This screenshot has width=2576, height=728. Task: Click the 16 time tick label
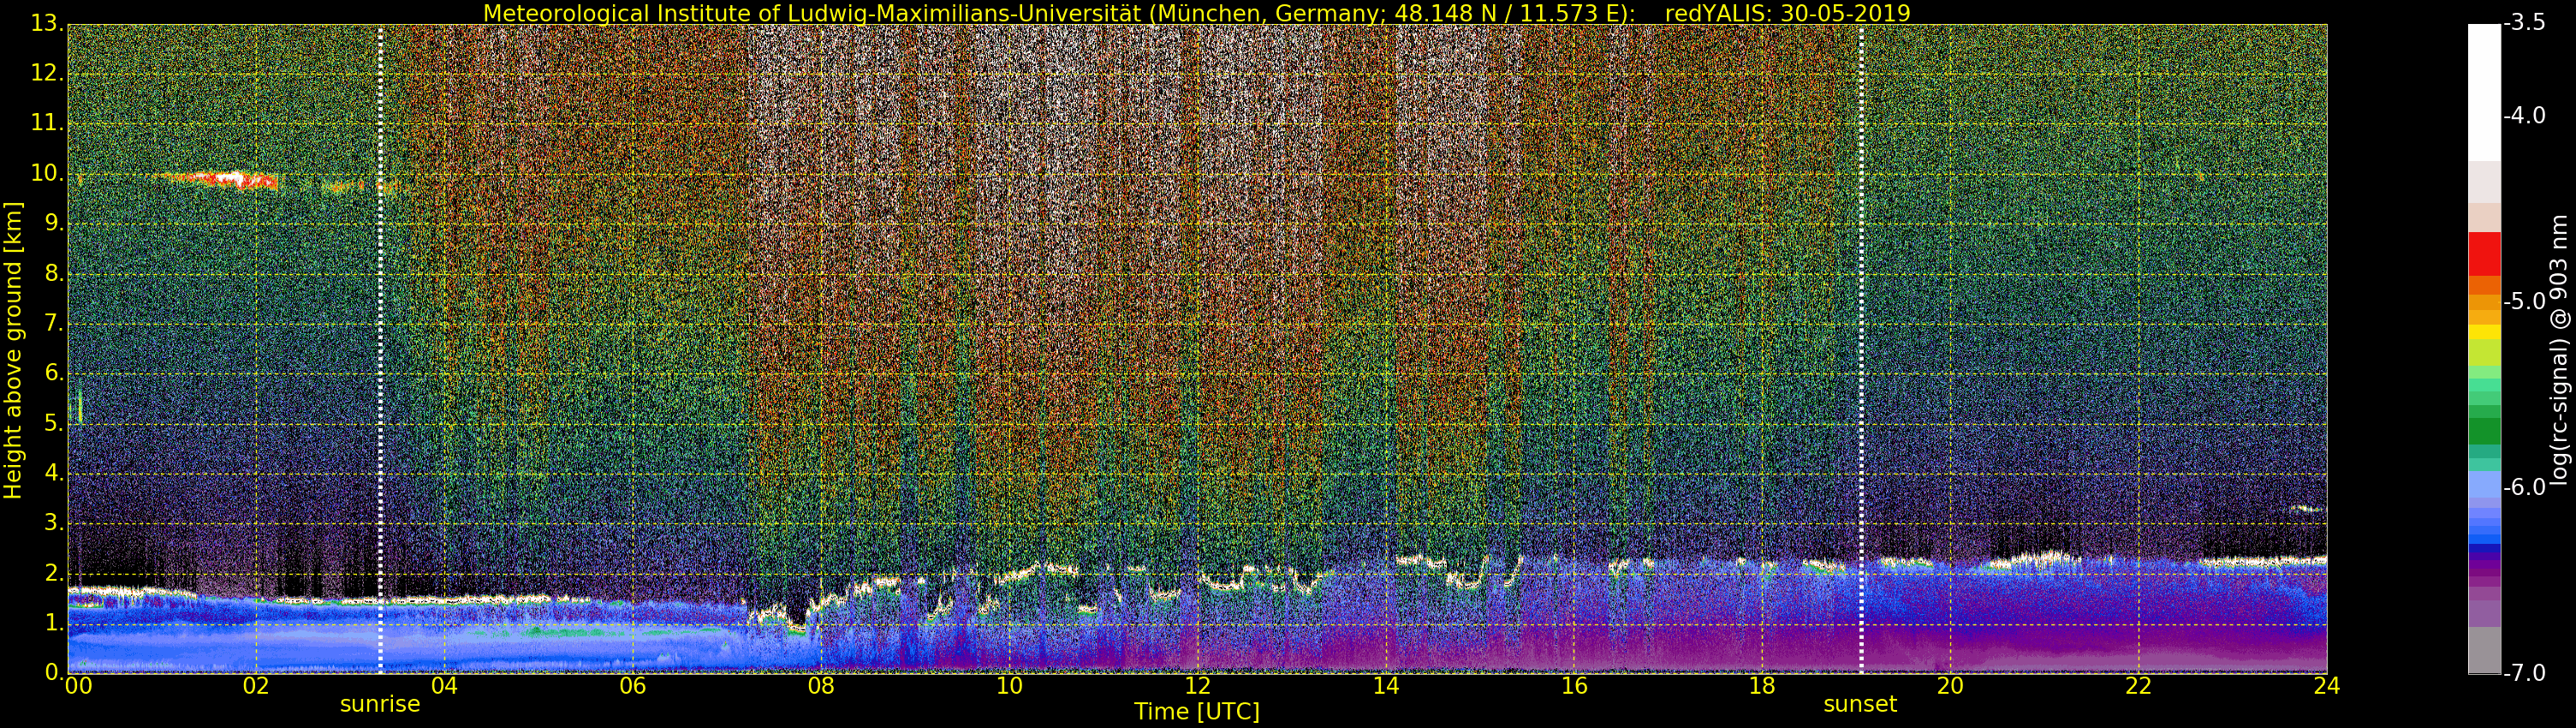[1574, 686]
